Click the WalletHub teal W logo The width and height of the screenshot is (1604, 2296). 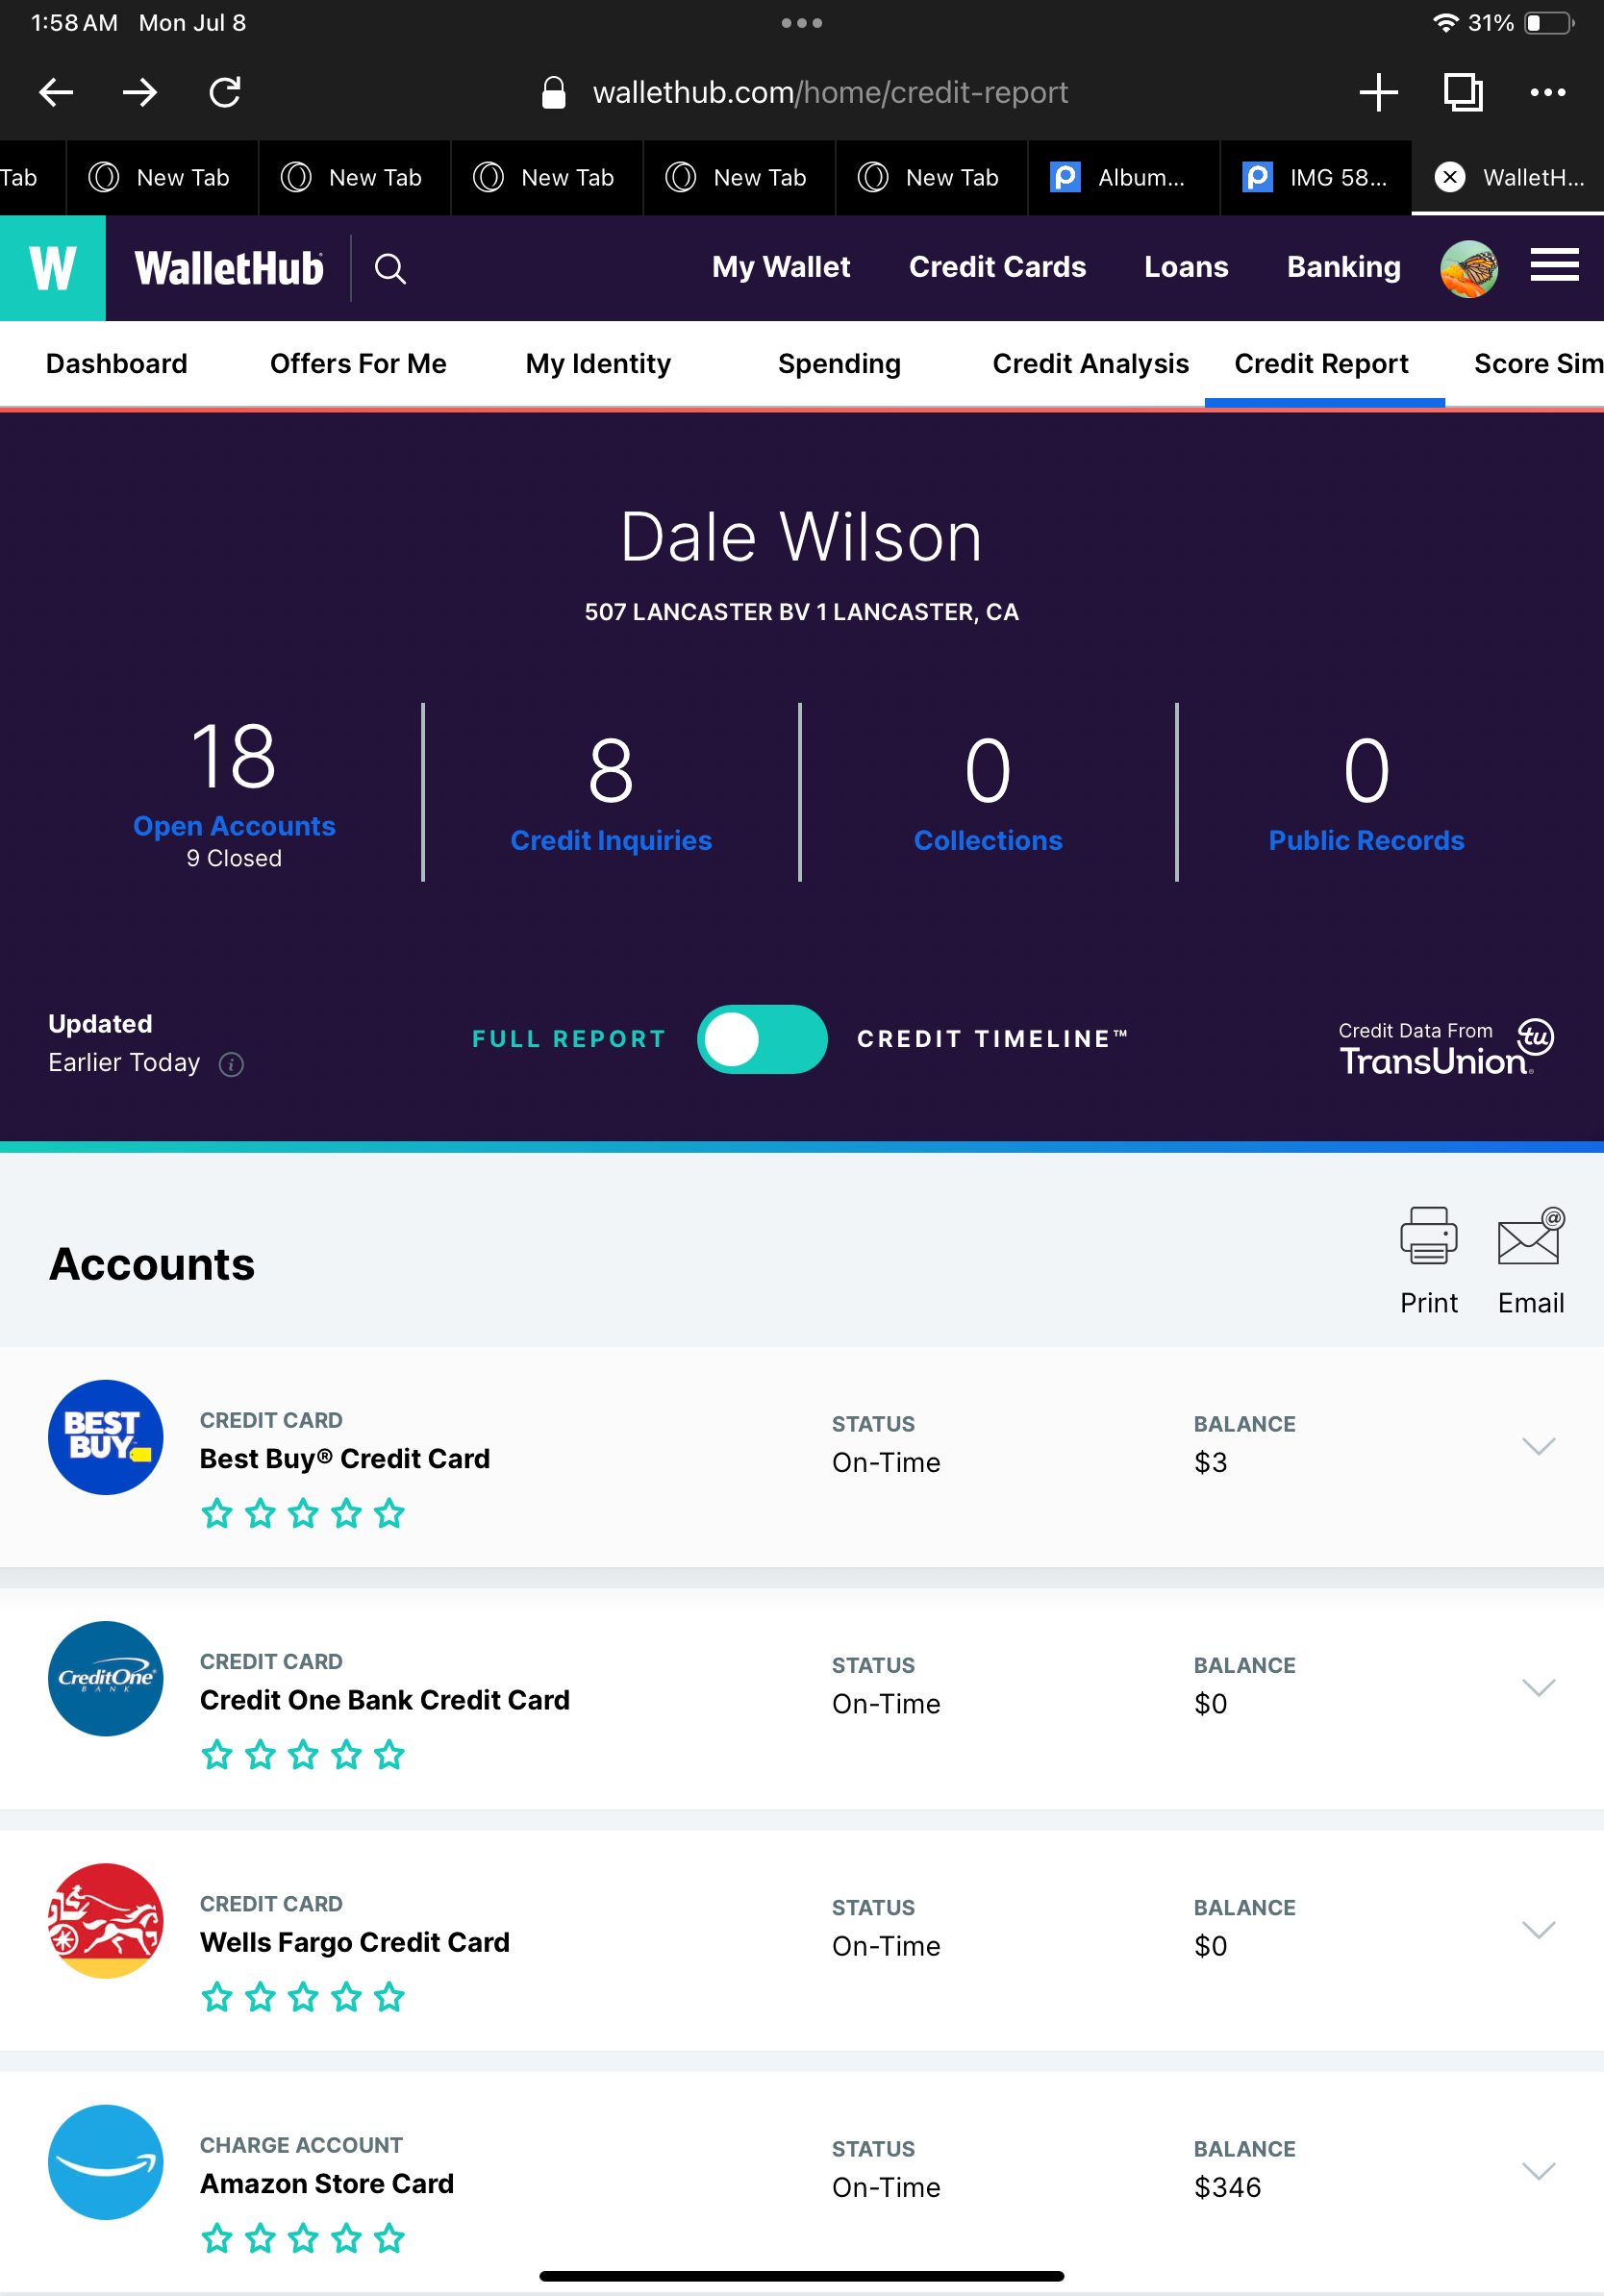[x=52, y=268]
